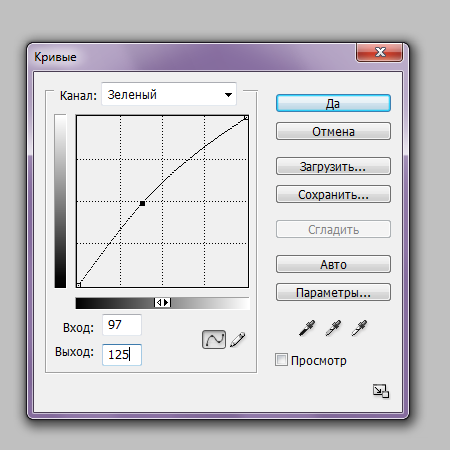Viewport: 450px width, 450px height.
Task: Switch to the pencil draw-curve tool
Action: coord(238,340)
